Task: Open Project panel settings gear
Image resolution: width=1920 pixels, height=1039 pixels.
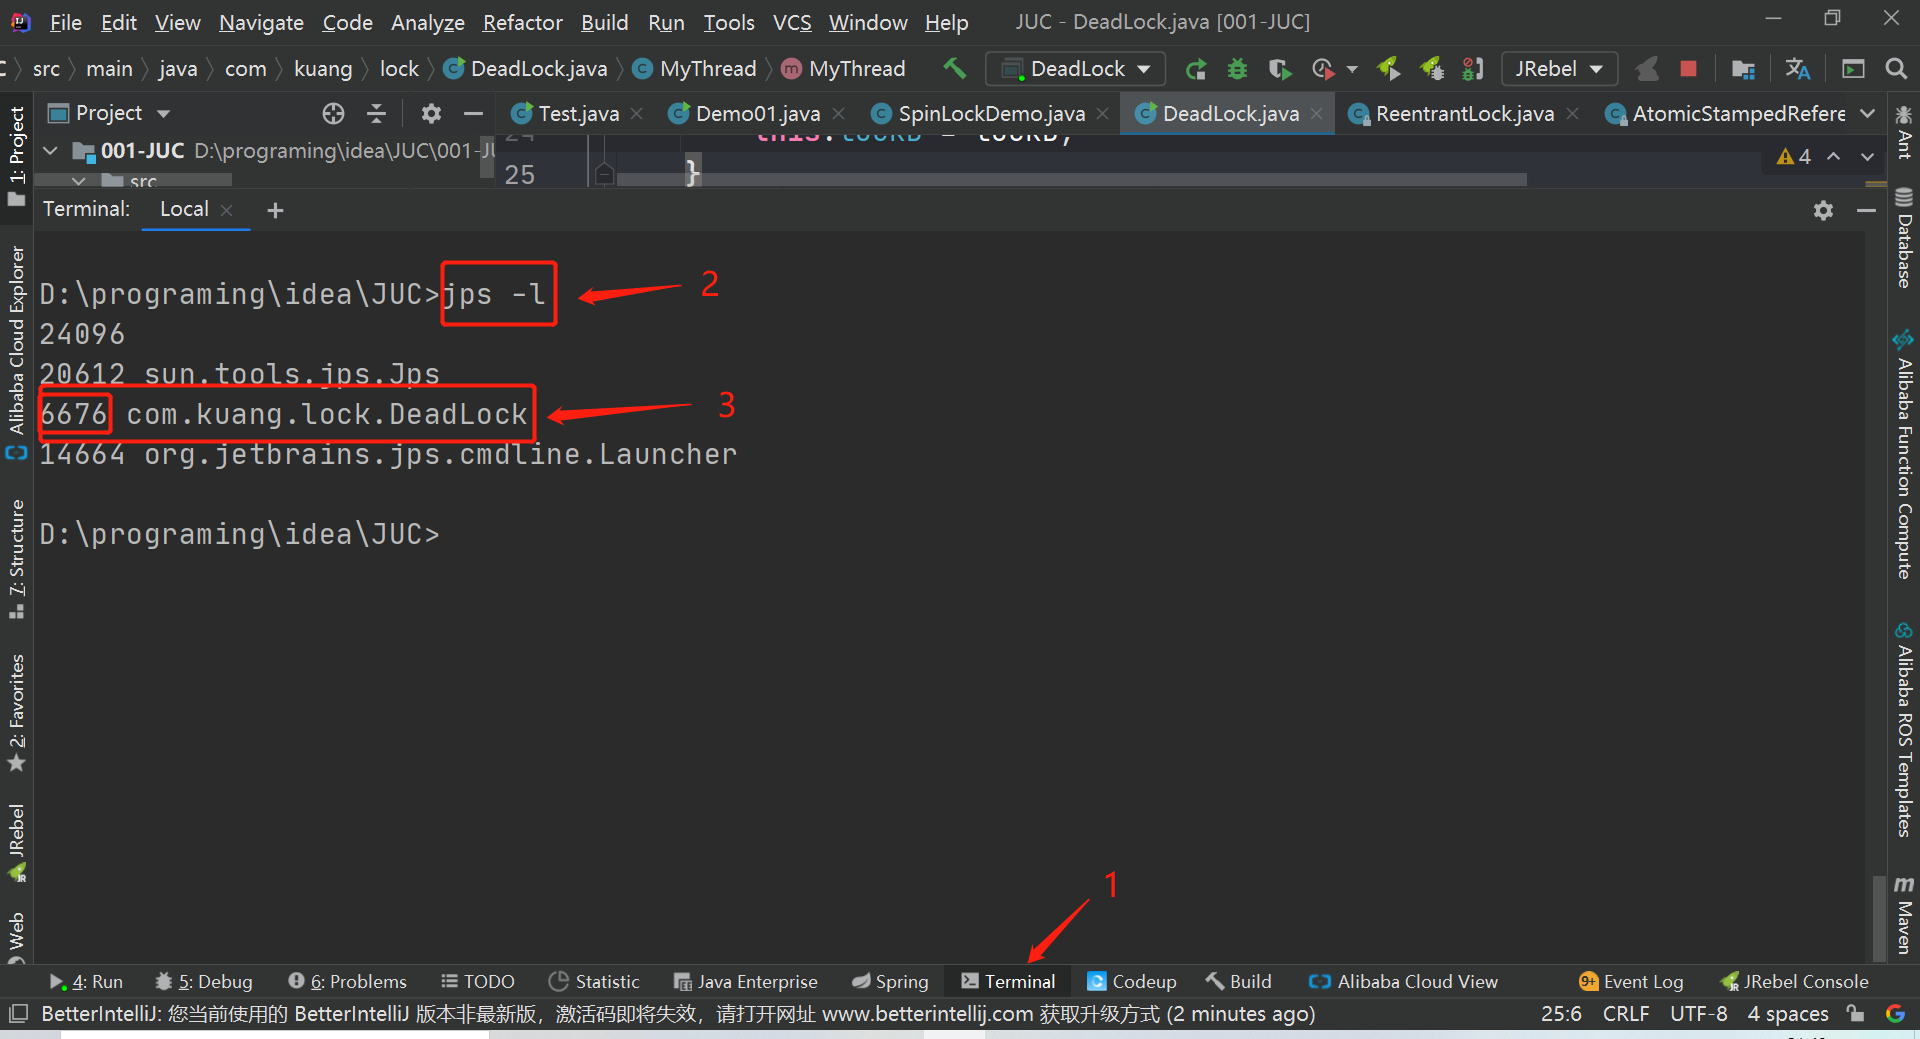Action: (x=431, y=114)
